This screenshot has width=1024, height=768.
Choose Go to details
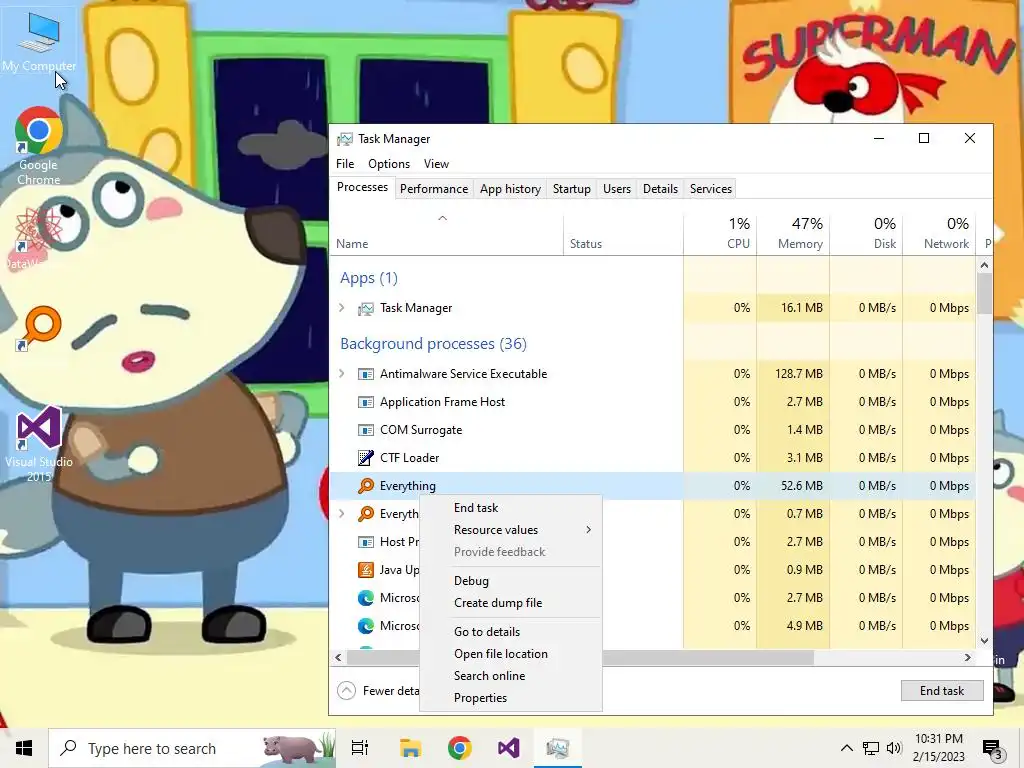coord(511,632)
